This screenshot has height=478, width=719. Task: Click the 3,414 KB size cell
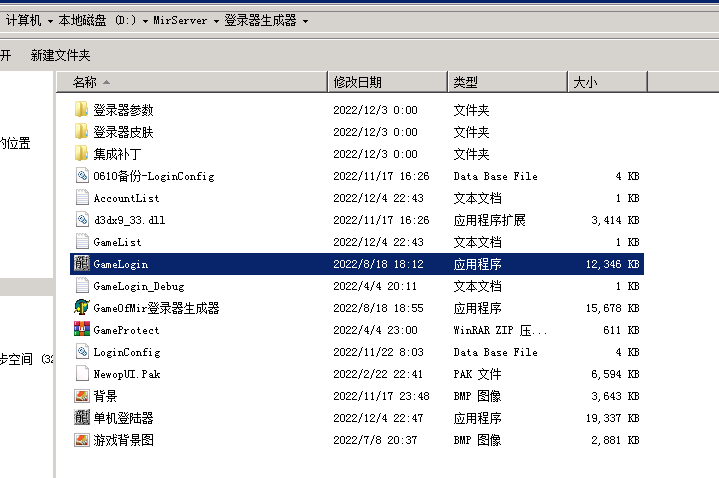(x=615, y=220)
